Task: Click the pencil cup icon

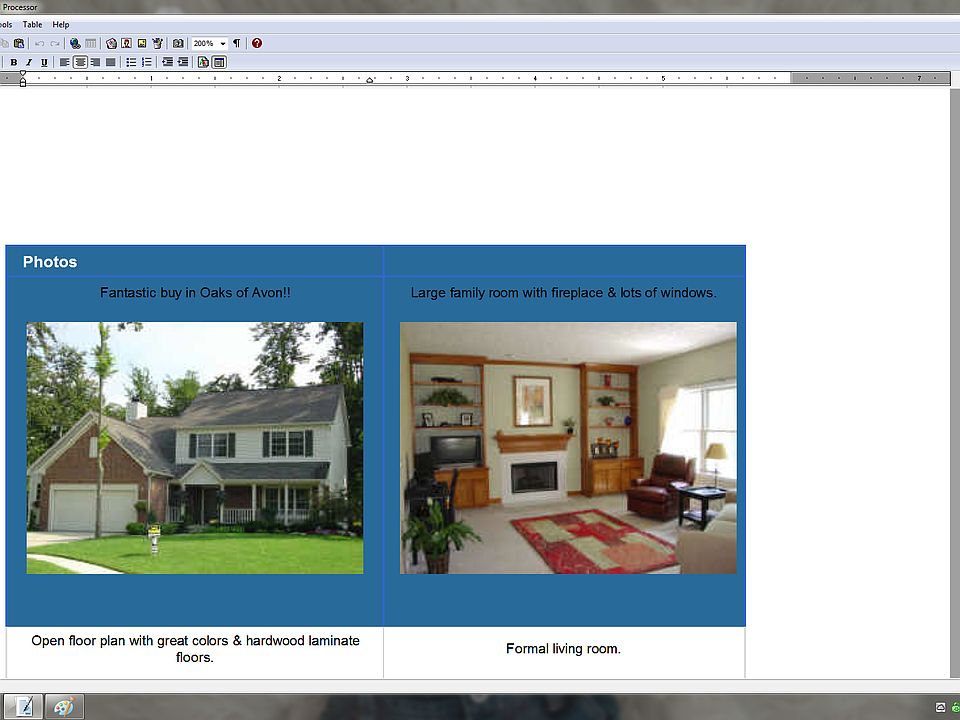Action: pyautogui.click(x=157, y=43)
